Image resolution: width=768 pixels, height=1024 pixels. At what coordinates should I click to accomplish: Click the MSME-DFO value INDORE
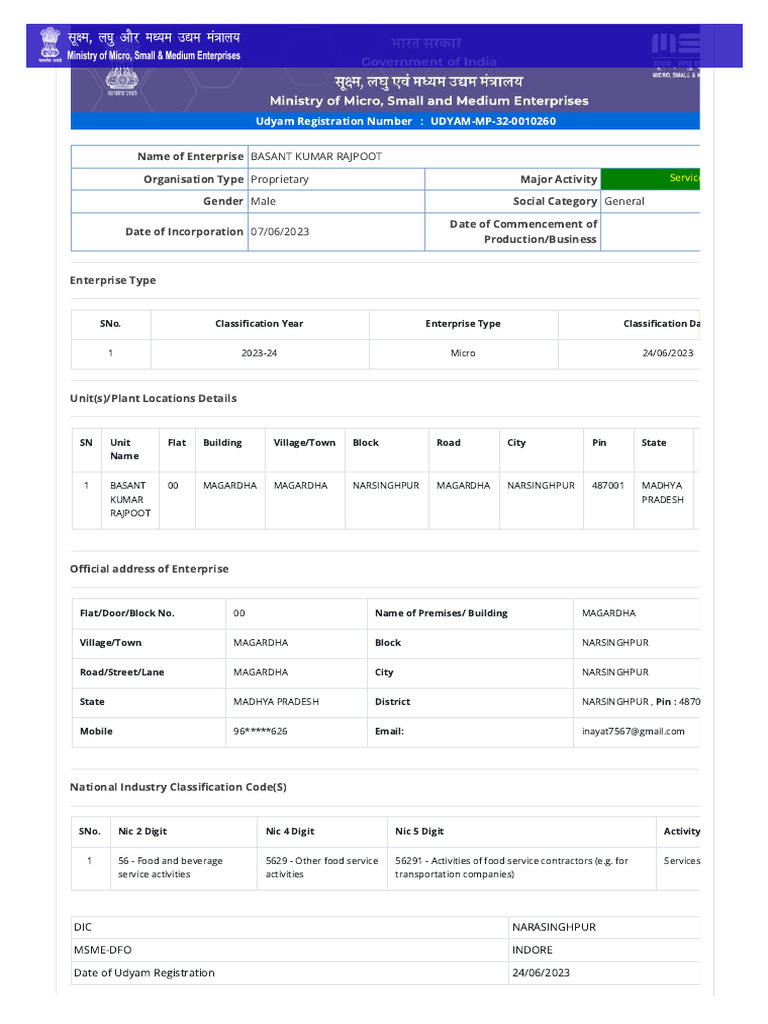[532, 950]
